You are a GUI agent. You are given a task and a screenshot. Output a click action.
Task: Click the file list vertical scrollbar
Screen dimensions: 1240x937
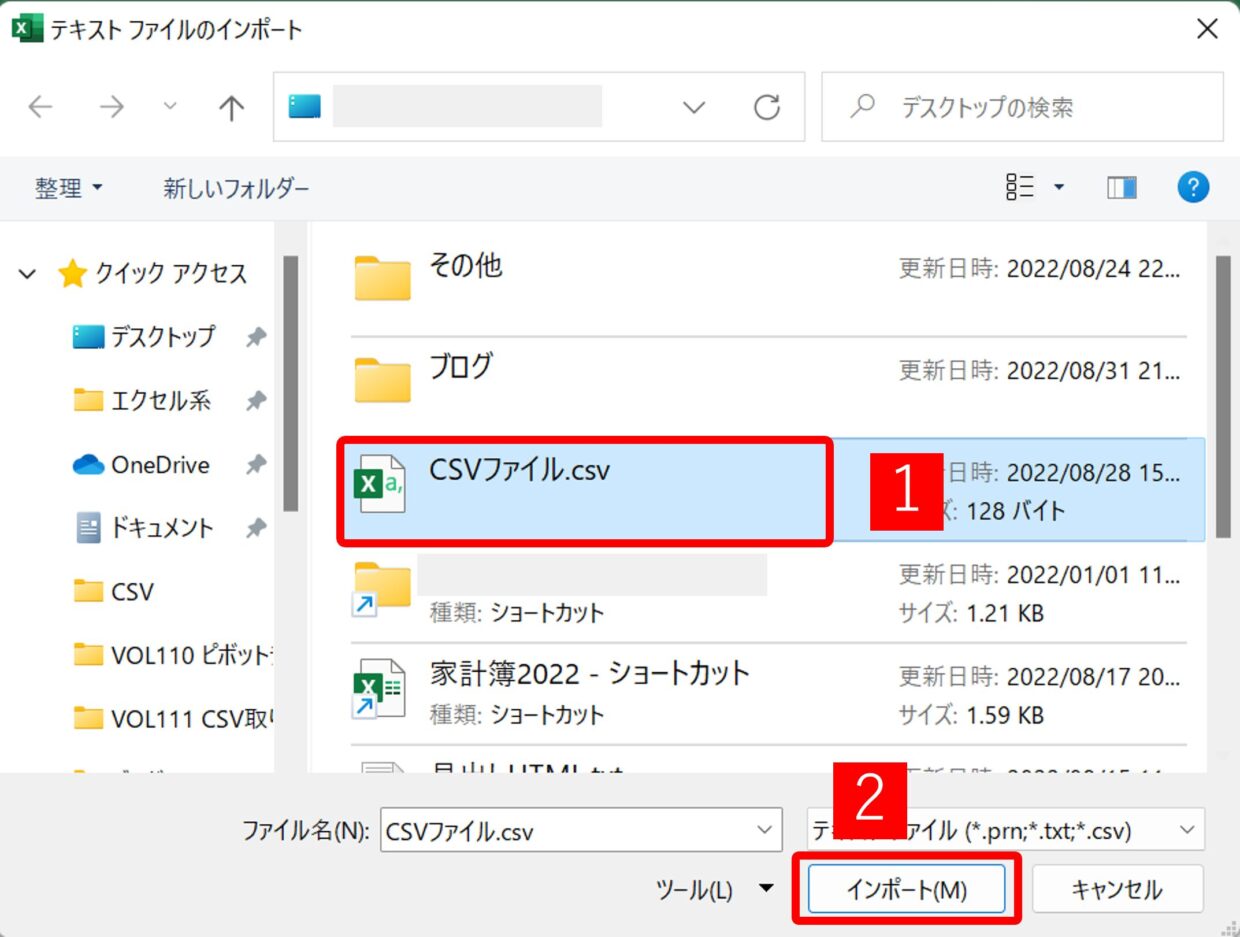pos(1222,397)
